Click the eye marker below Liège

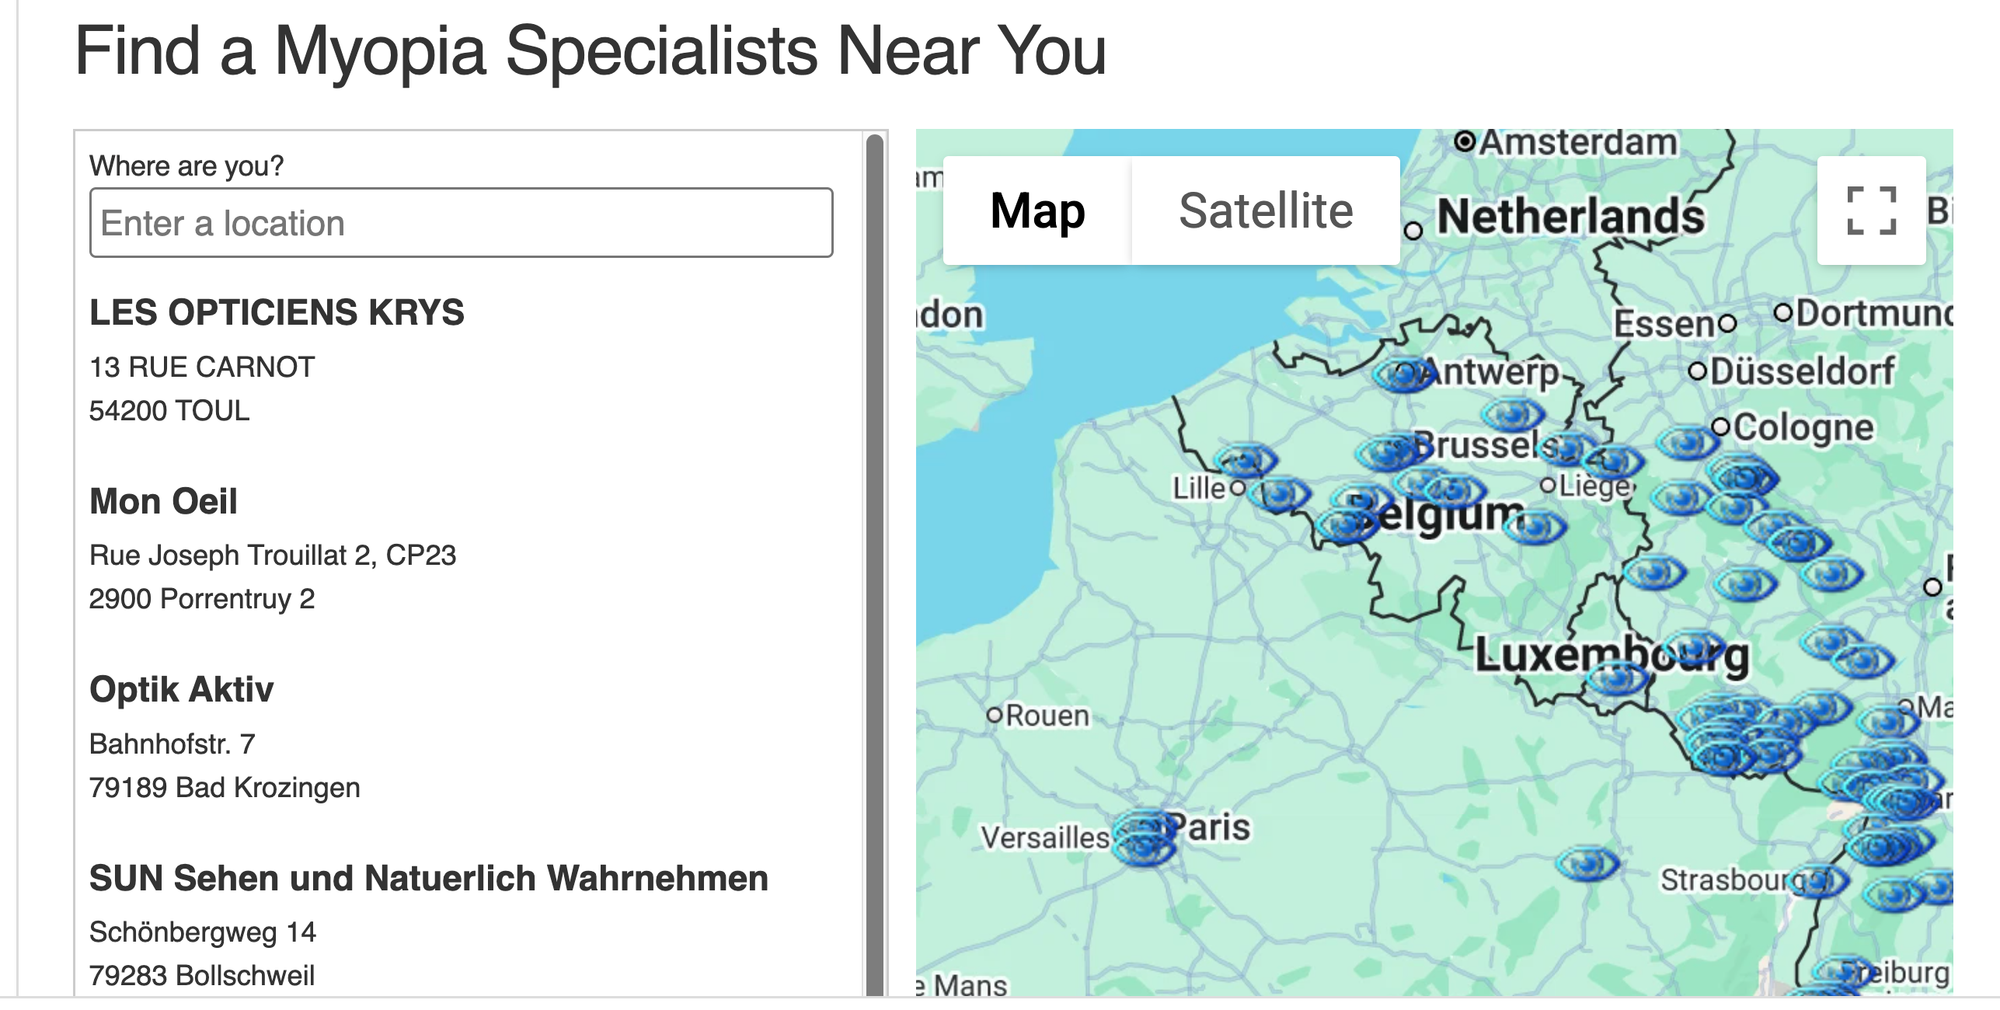click(x=1534, y=526)
